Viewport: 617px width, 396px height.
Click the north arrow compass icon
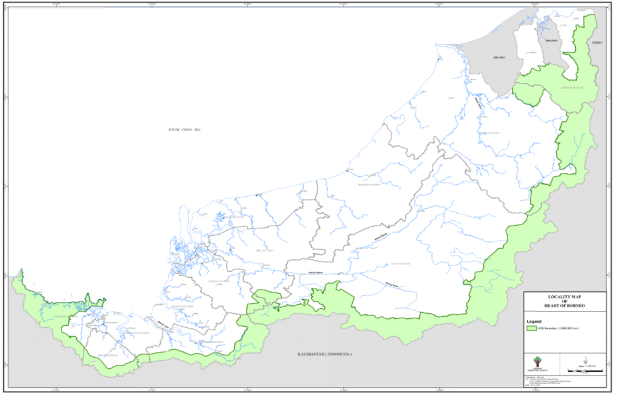coord(585,360)
